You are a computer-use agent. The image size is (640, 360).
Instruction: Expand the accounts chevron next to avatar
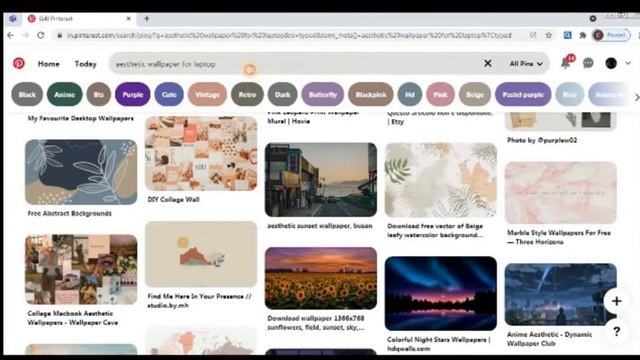tap(628, 63)
